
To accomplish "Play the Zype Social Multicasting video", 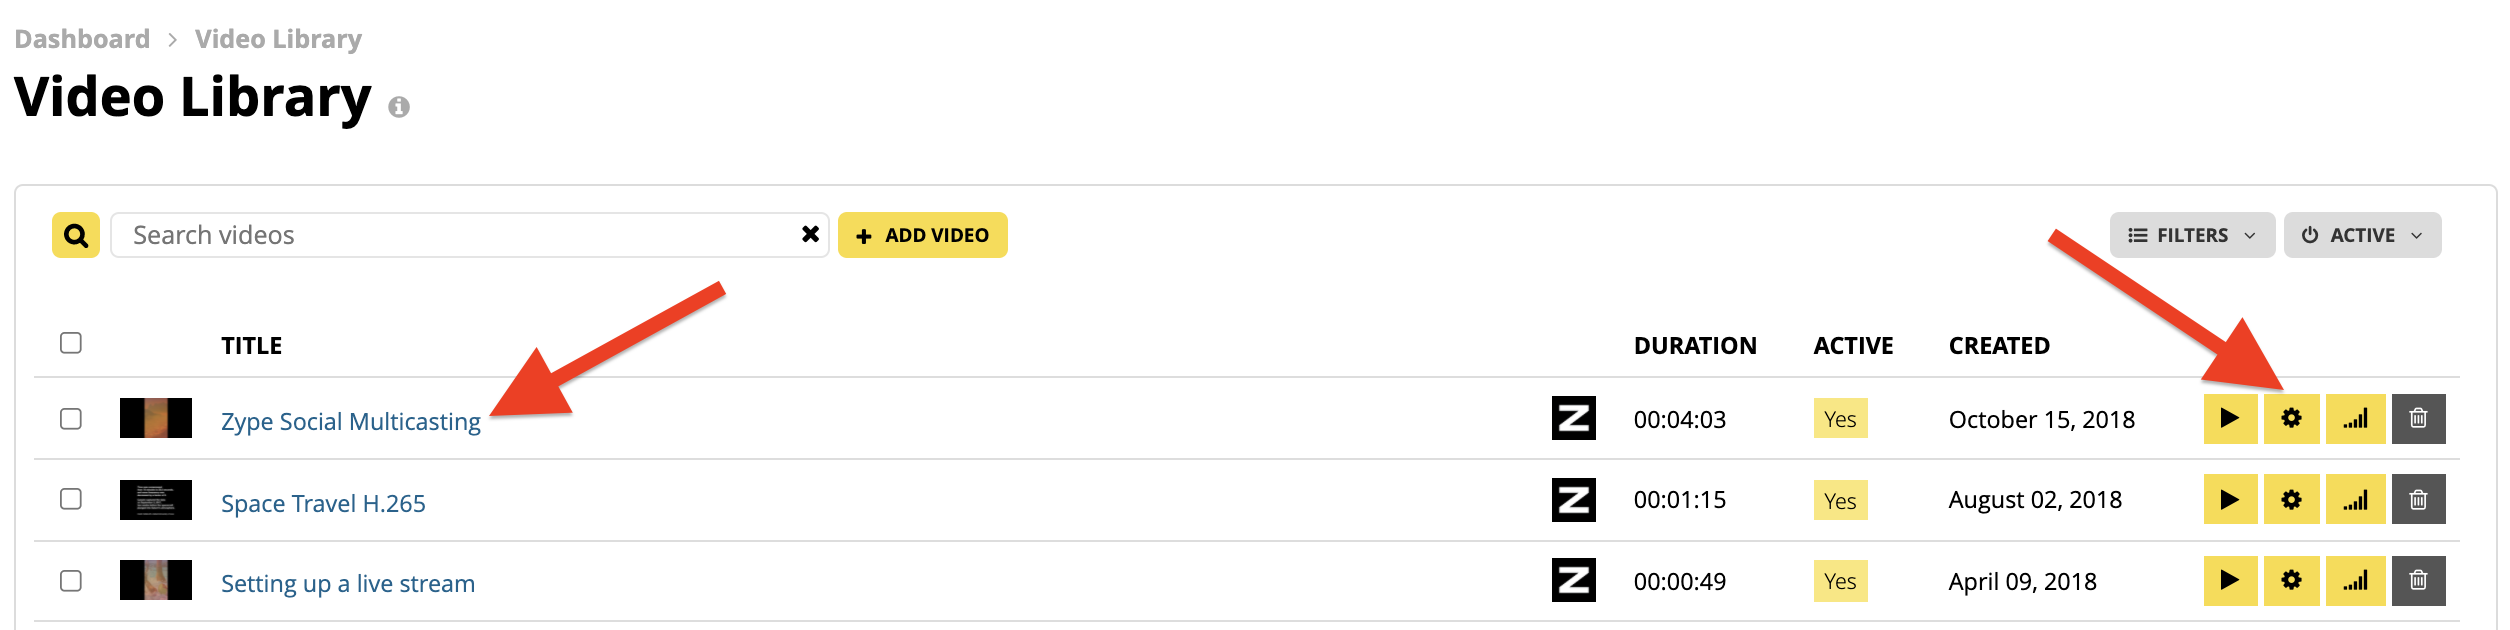I will click(x=2230, y=418).
